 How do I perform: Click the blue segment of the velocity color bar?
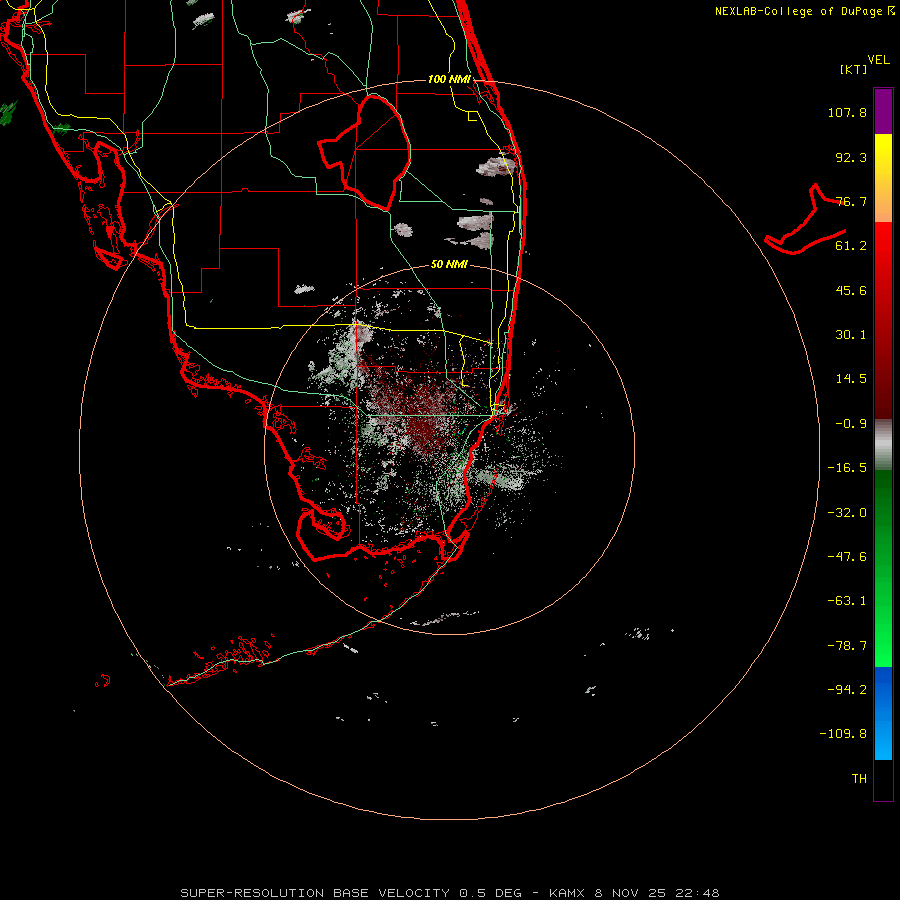pos(883,713)
